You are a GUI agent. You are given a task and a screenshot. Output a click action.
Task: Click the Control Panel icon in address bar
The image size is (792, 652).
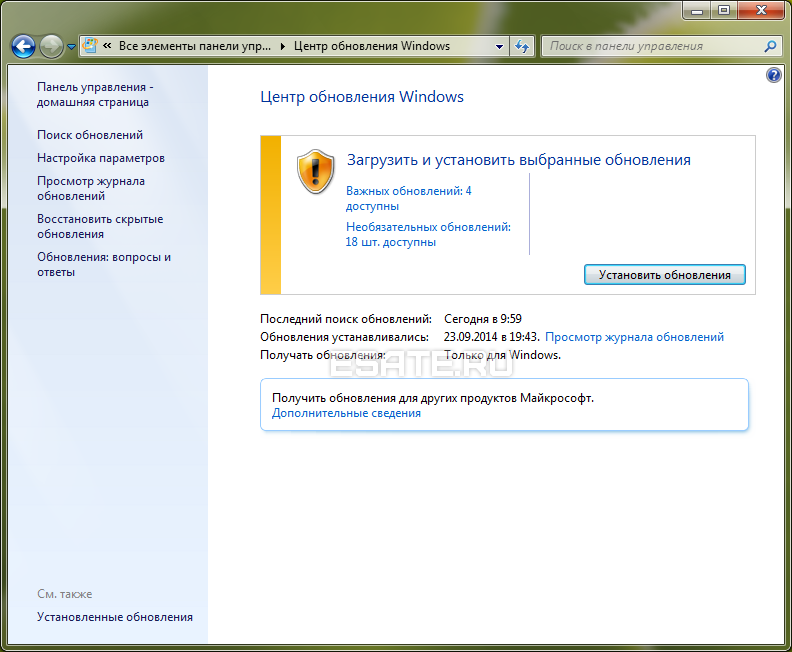coord(90,46)
